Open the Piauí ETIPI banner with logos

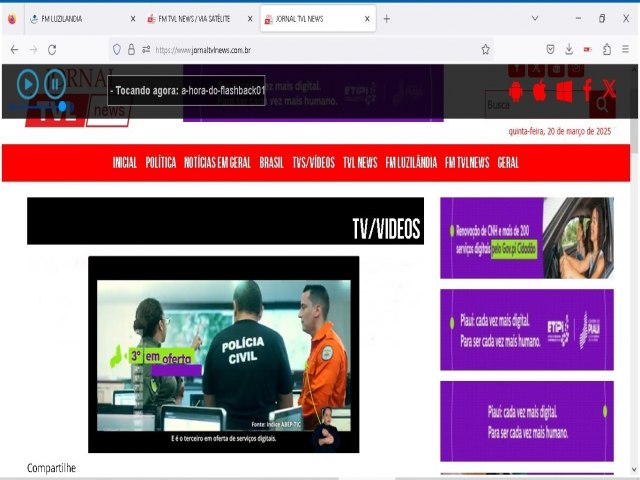[527, 330]
